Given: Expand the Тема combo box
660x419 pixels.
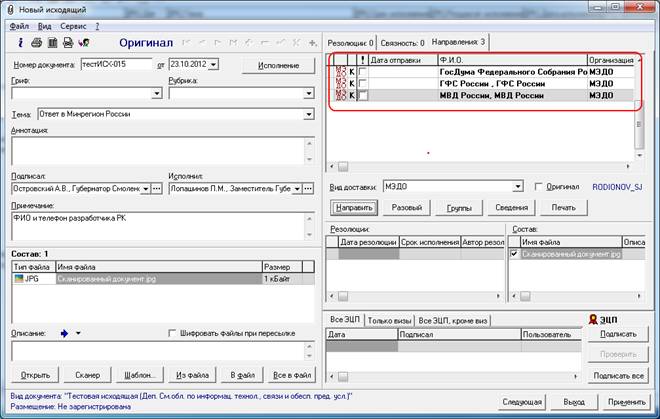Looking at the screenshot, I should (309, 114).
